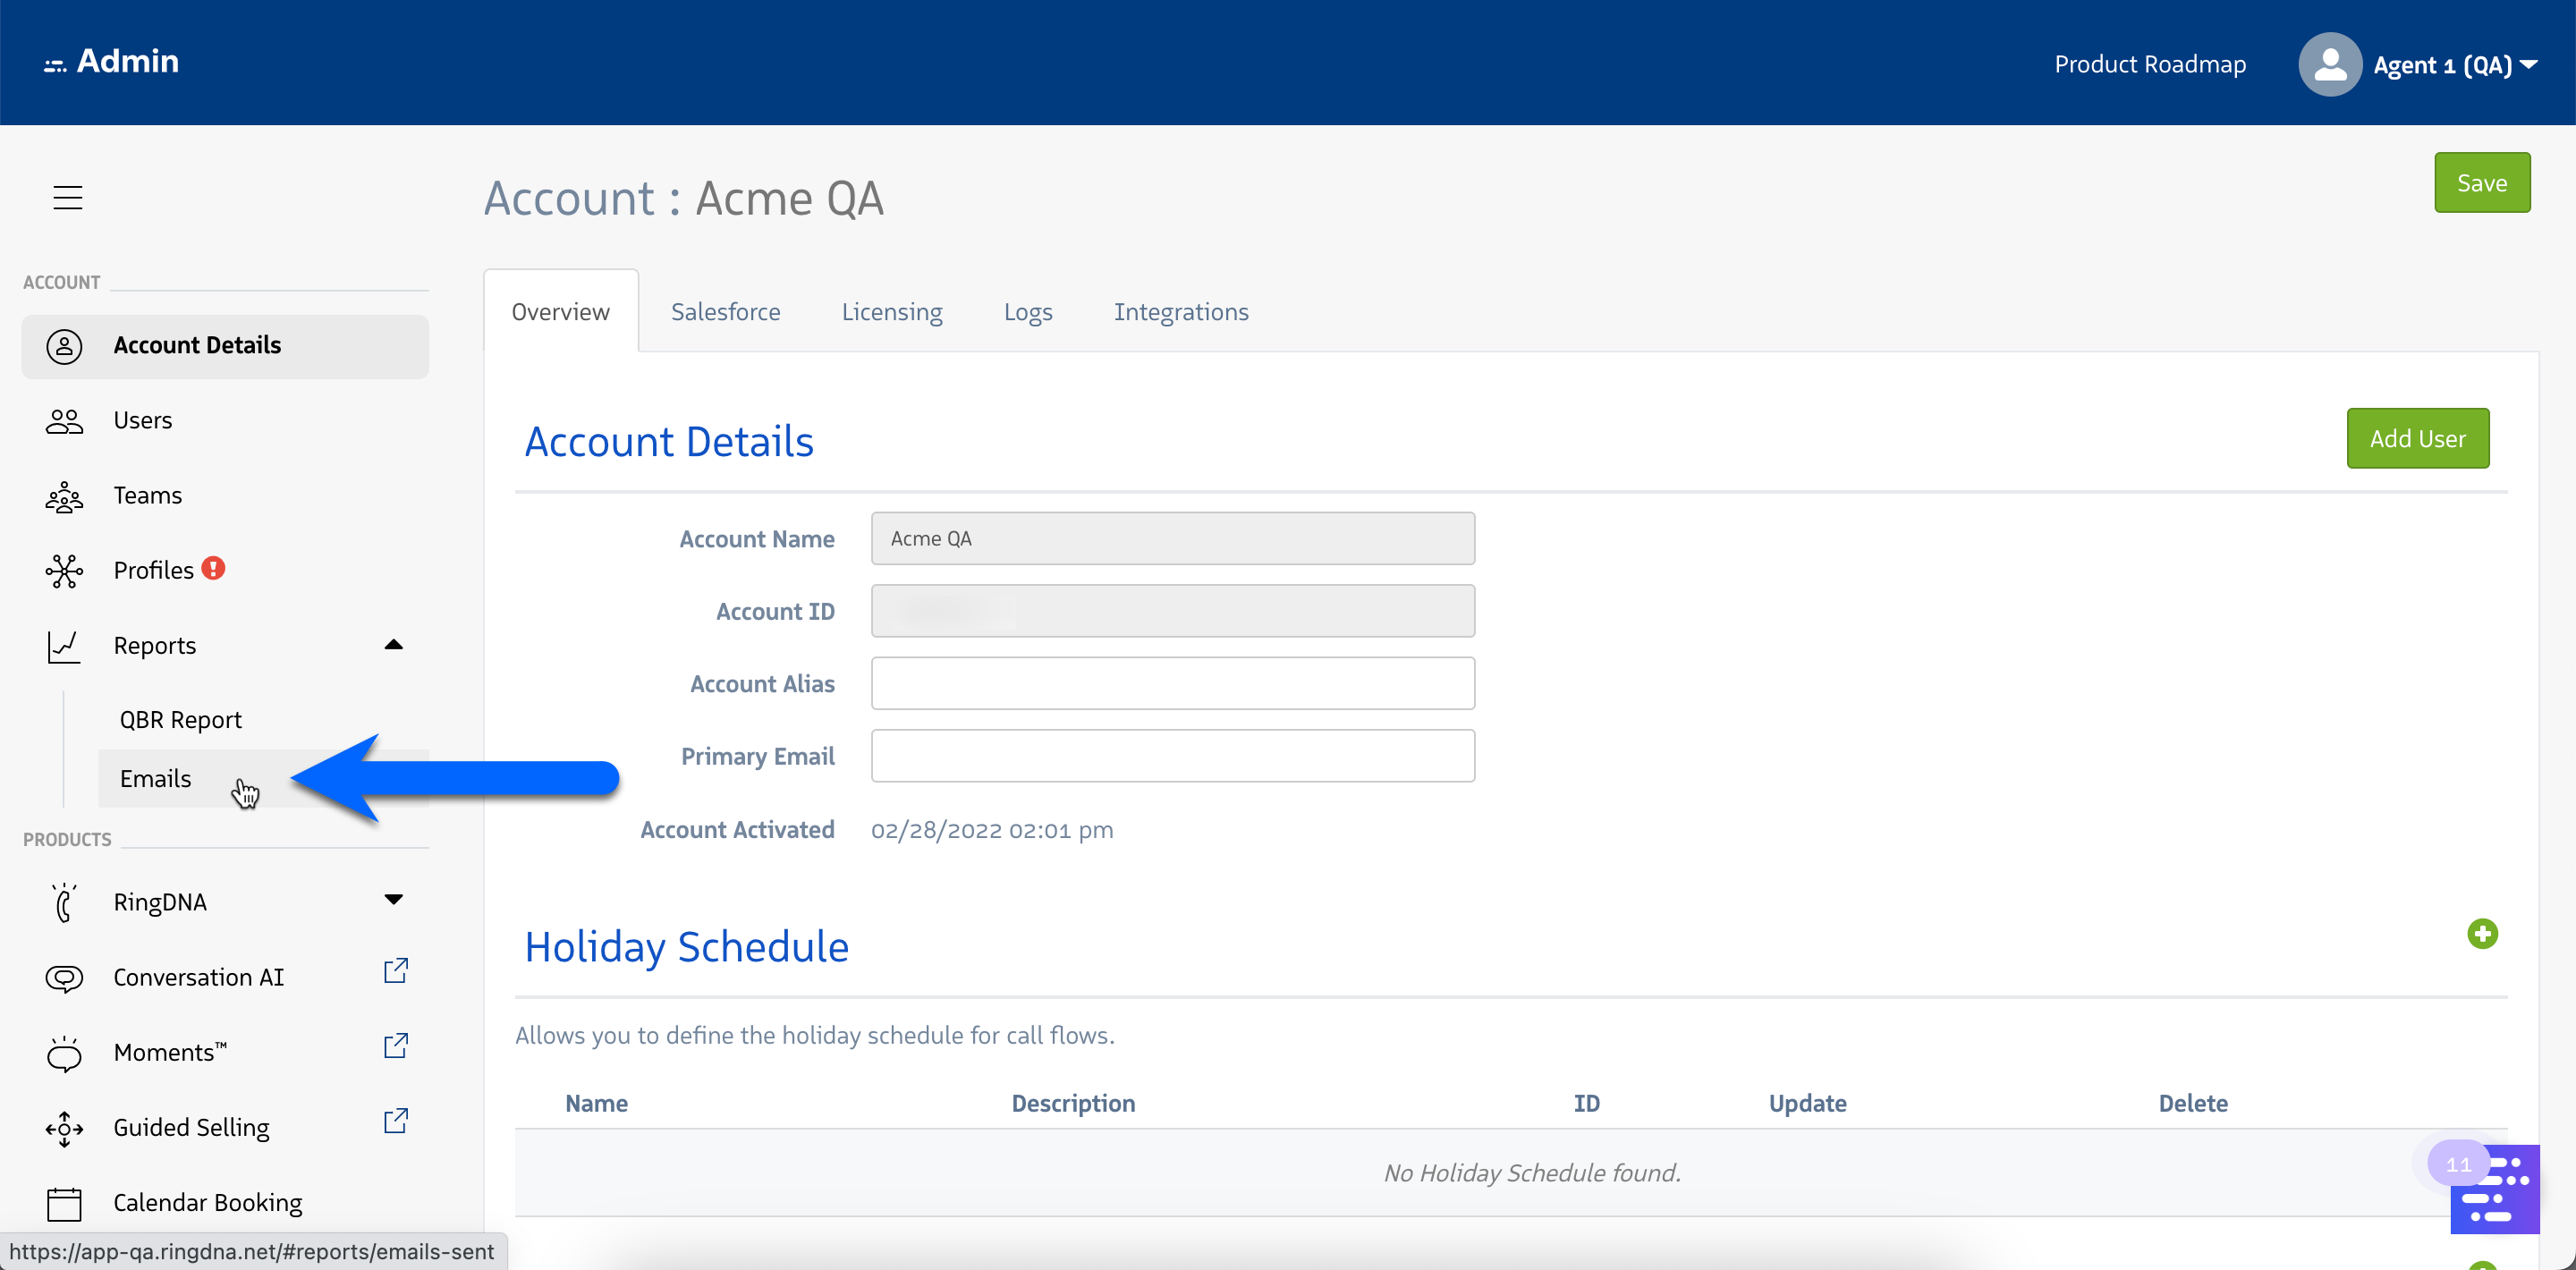
Task: Click the Account Details person icon
Action: click(64, 346)
